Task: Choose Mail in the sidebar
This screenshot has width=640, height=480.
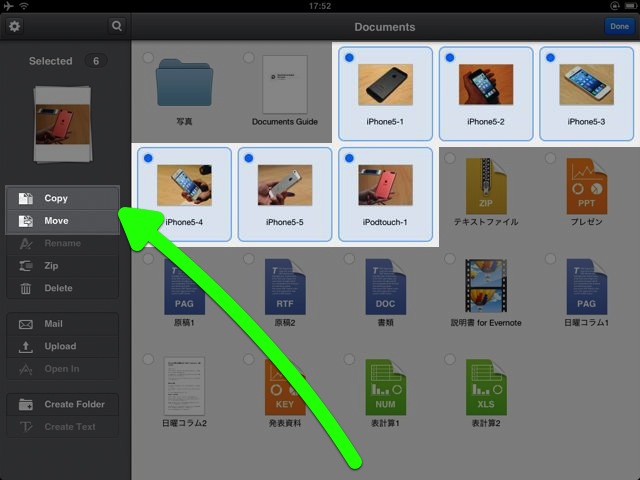Action: pos(62,324)
